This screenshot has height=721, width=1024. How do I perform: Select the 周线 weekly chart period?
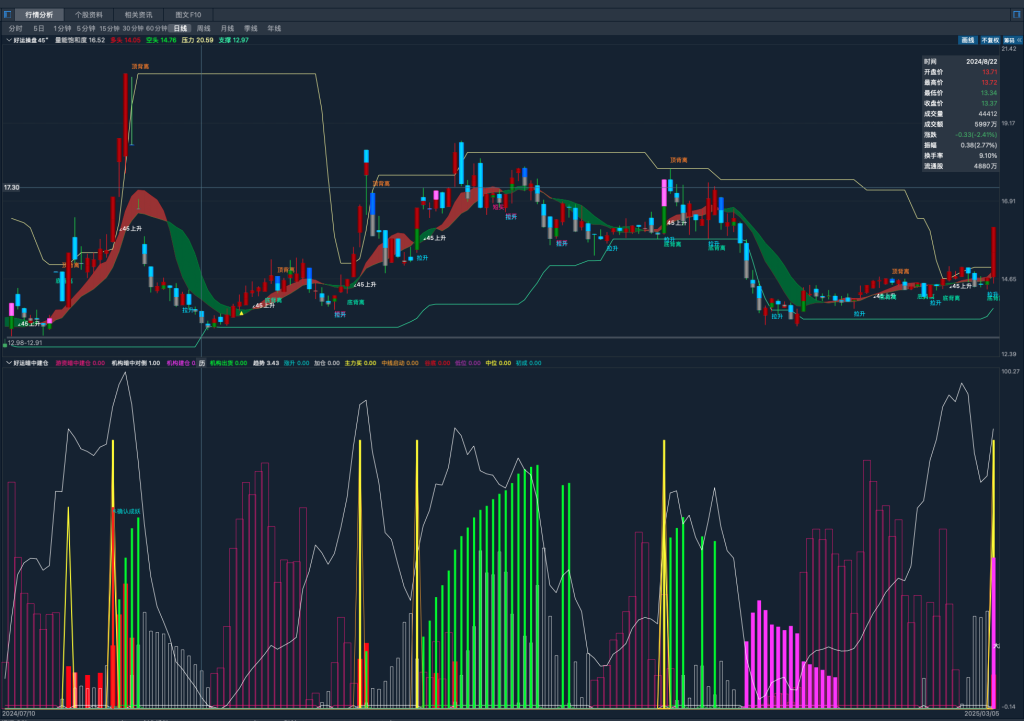tap(204, 28)
